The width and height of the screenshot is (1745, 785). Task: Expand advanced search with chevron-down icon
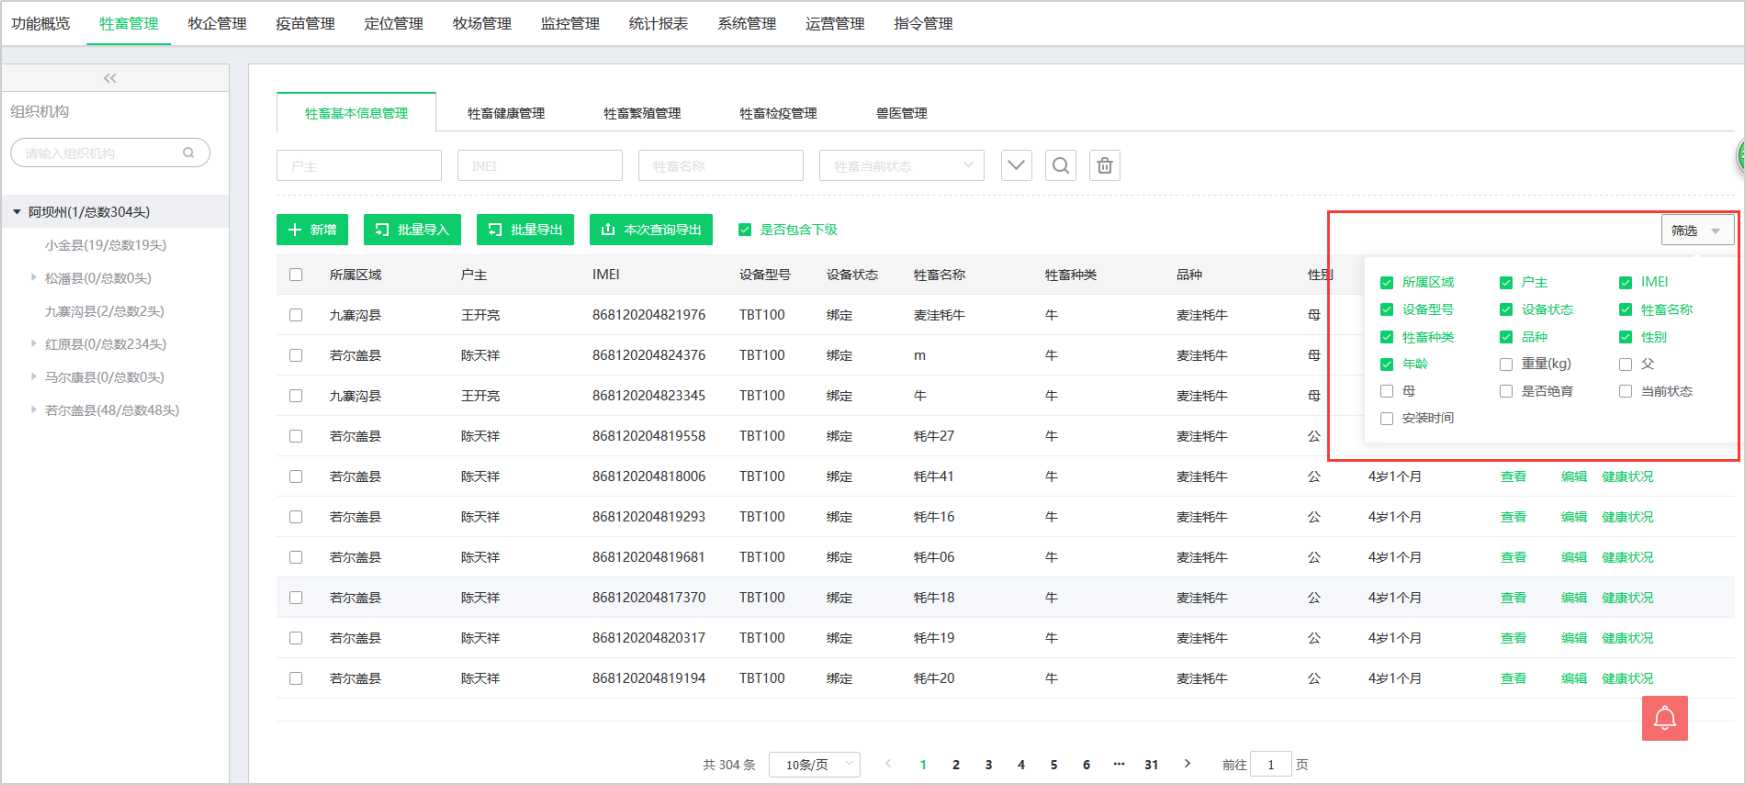[x=1016, y=166]
